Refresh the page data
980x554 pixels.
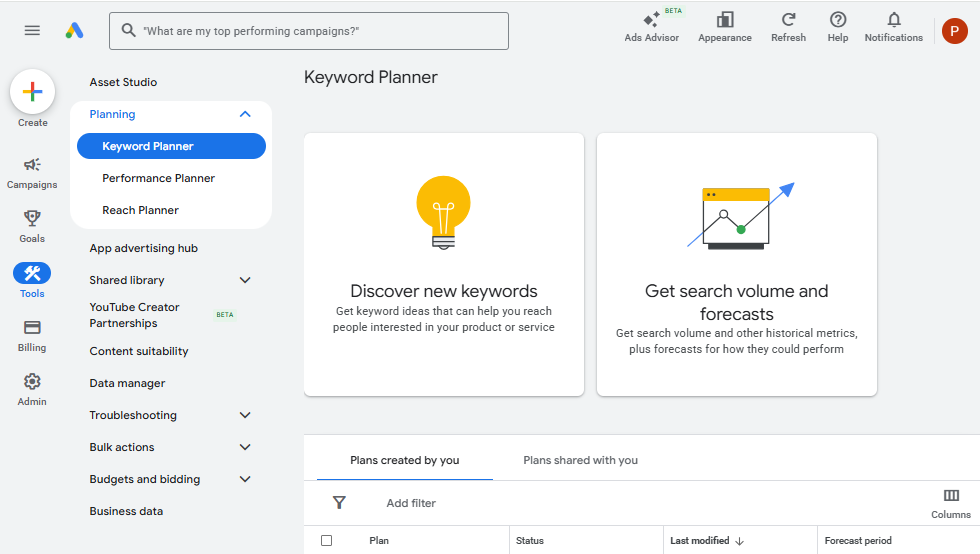click(x=788, y=27)
